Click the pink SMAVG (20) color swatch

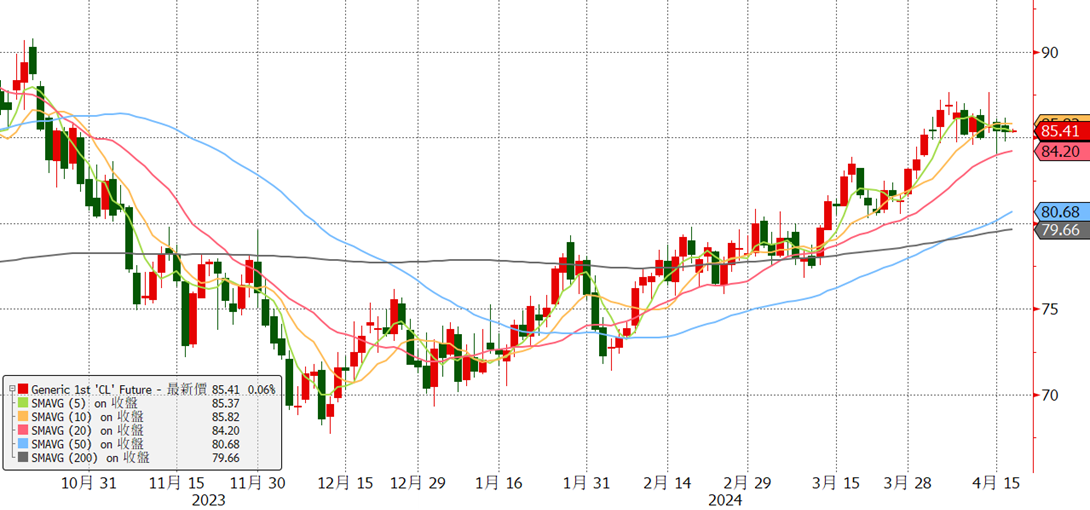tap(24, 430)
